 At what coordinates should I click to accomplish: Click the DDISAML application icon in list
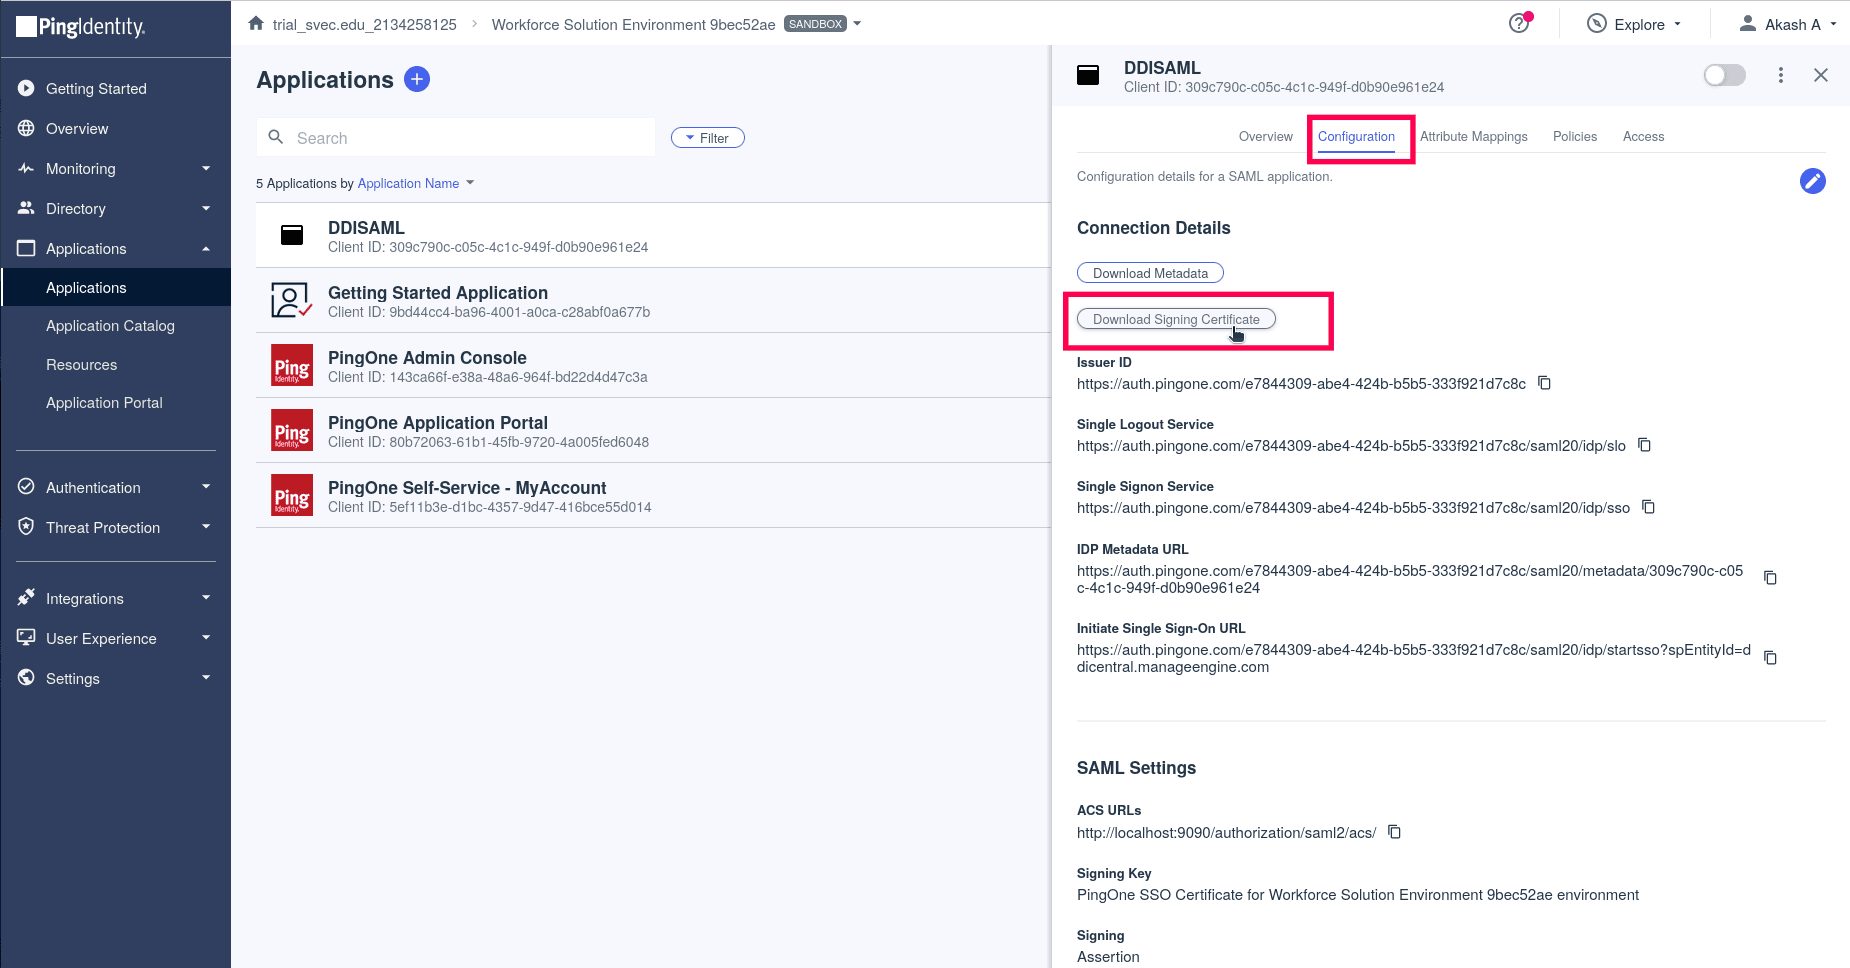[x=292, y=235]
